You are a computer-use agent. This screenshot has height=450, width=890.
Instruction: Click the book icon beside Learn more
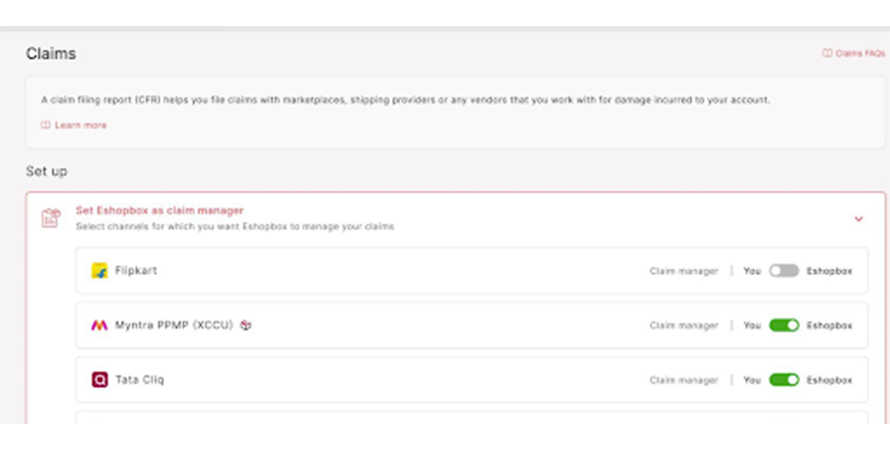pyautogui.click(x=45, y=125)
